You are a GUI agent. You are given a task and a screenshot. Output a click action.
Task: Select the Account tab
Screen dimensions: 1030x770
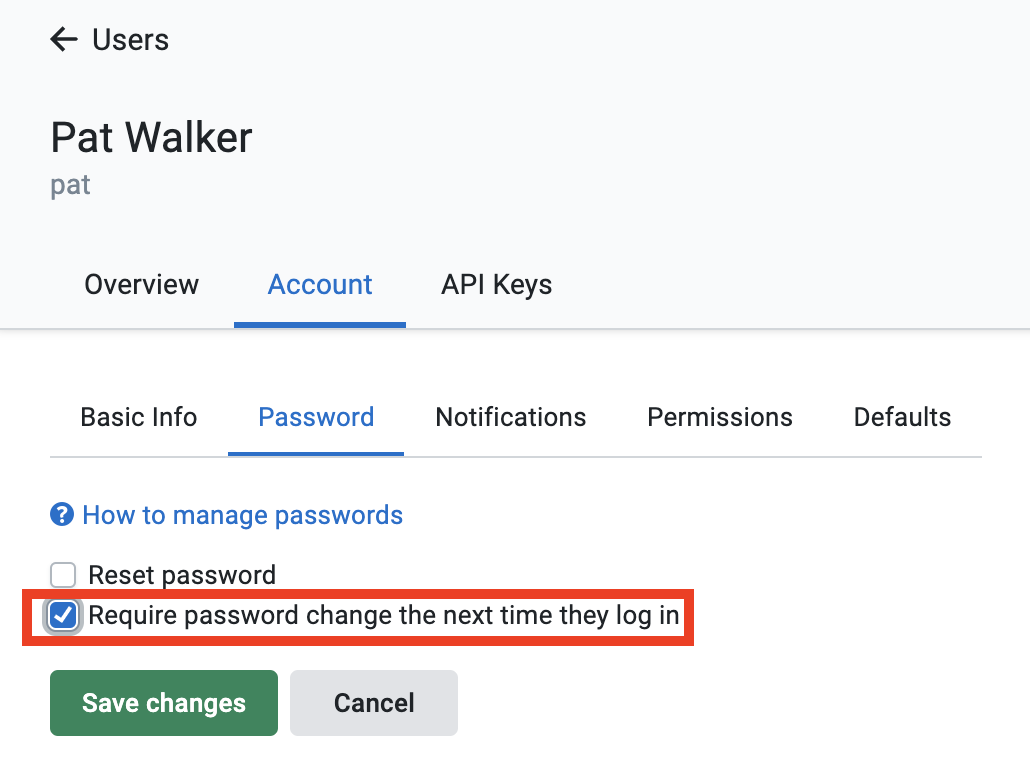coord(319,284)
